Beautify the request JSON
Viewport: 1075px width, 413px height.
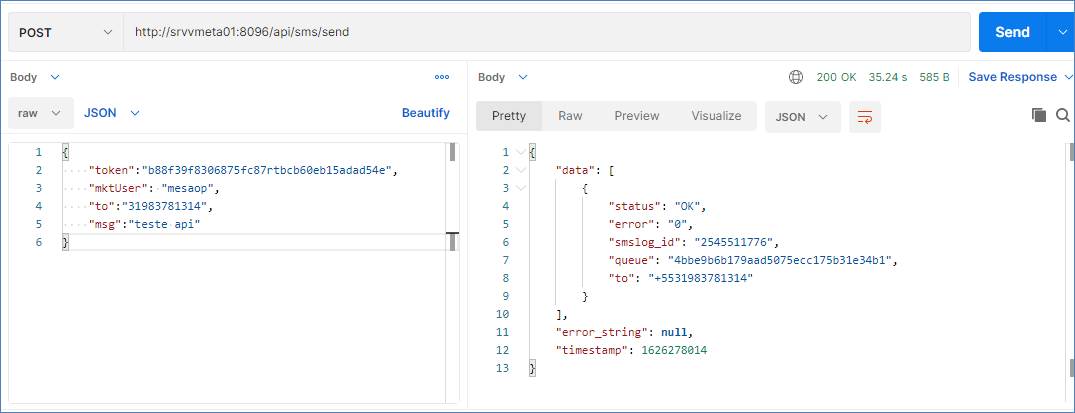(x=426, y=113)
